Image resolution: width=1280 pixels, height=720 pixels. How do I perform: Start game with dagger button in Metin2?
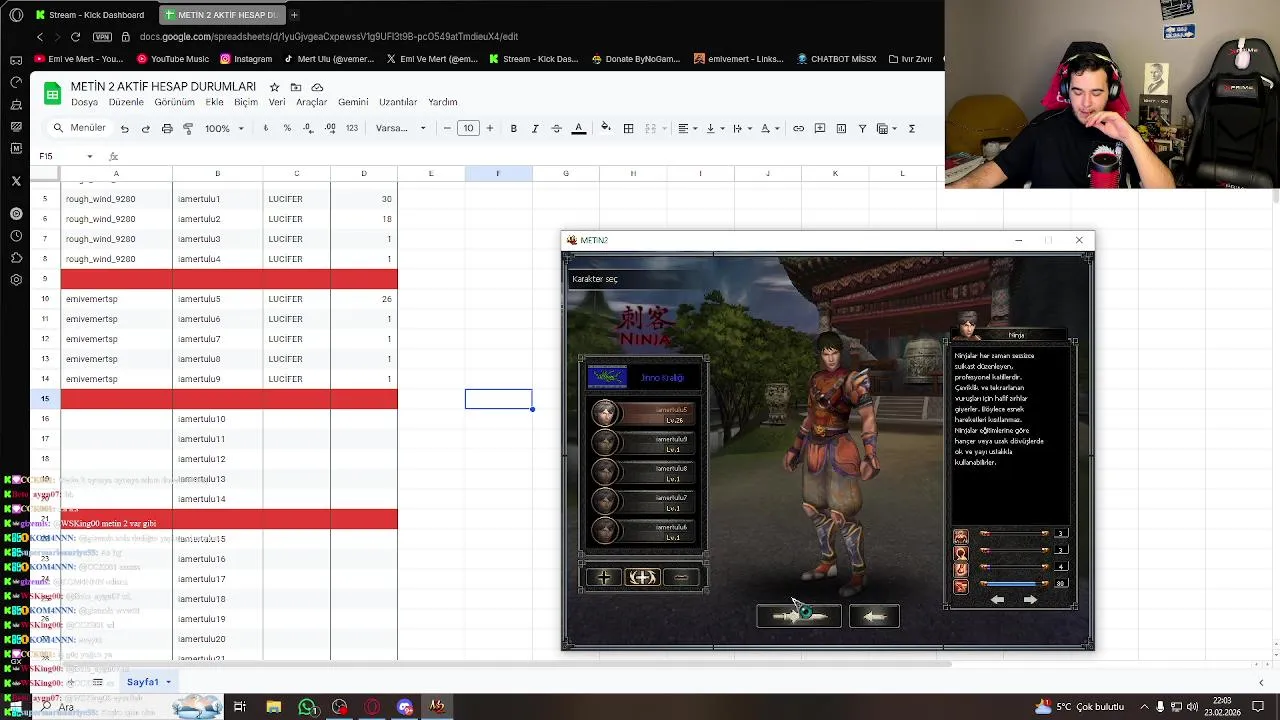pyautogui.click(x=798, y=616)
